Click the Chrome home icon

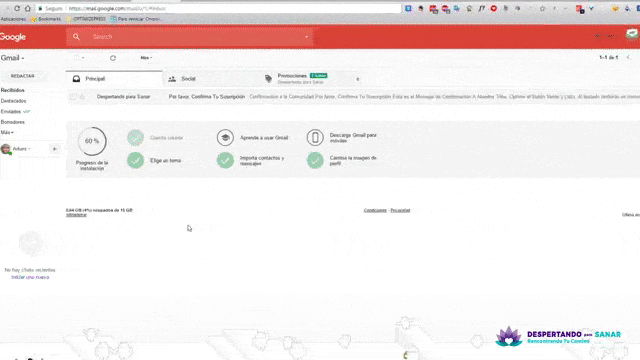pos(28,8)
